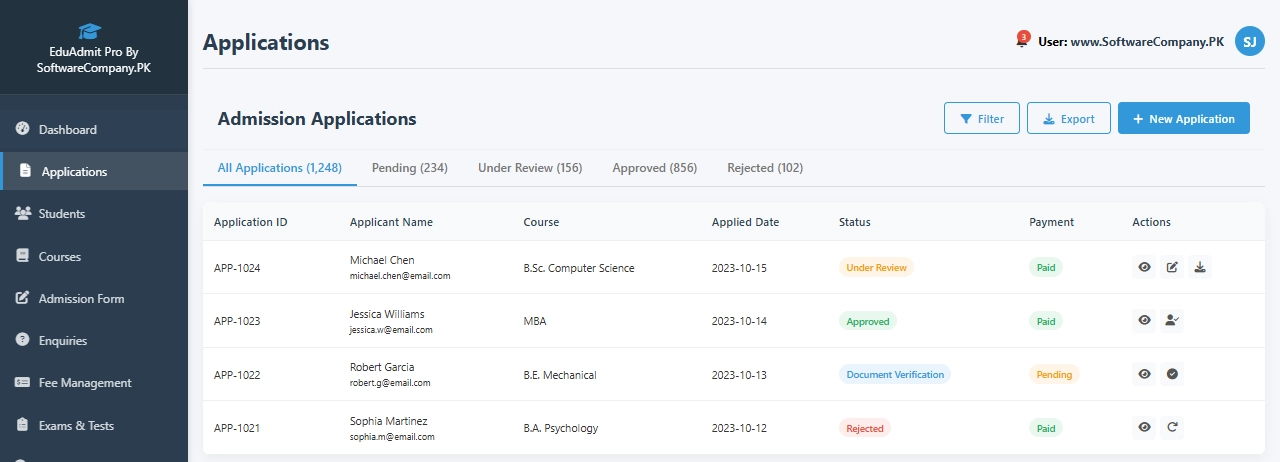Click applicant name Robert Garcia
The width and height of the screenshot is (1280, 462).
382,367
